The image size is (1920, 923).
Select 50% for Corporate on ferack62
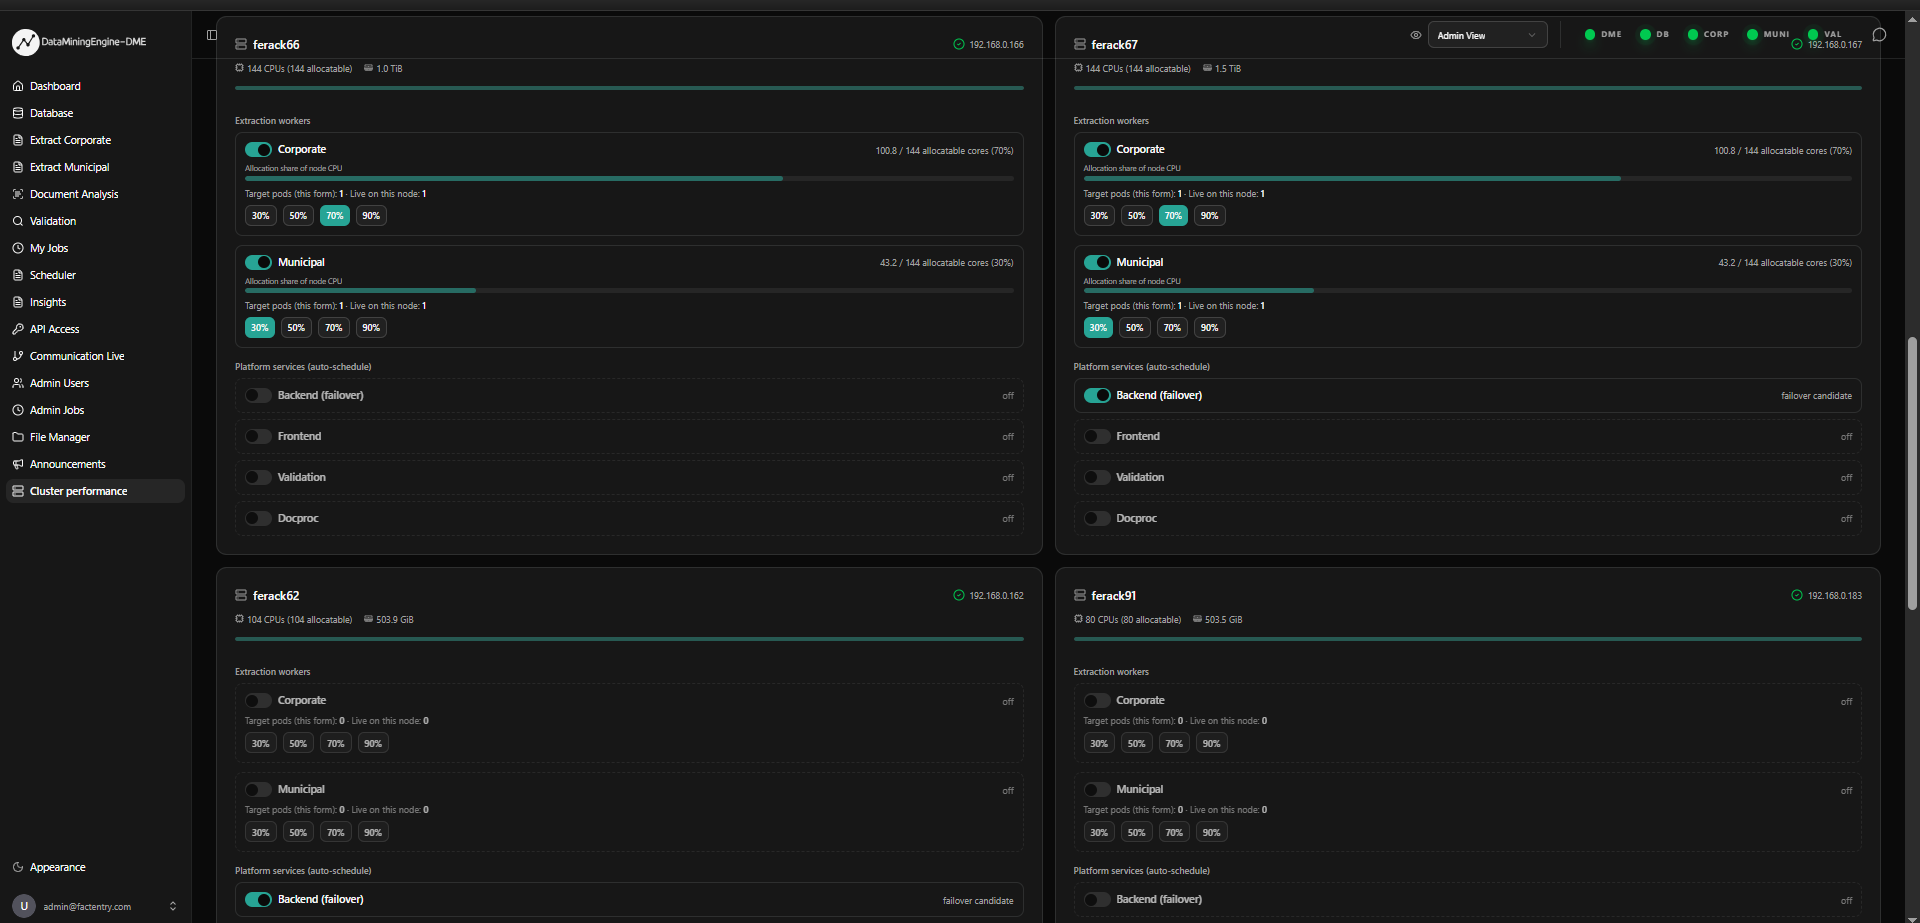pyautogui.click(x=298, y=743)
